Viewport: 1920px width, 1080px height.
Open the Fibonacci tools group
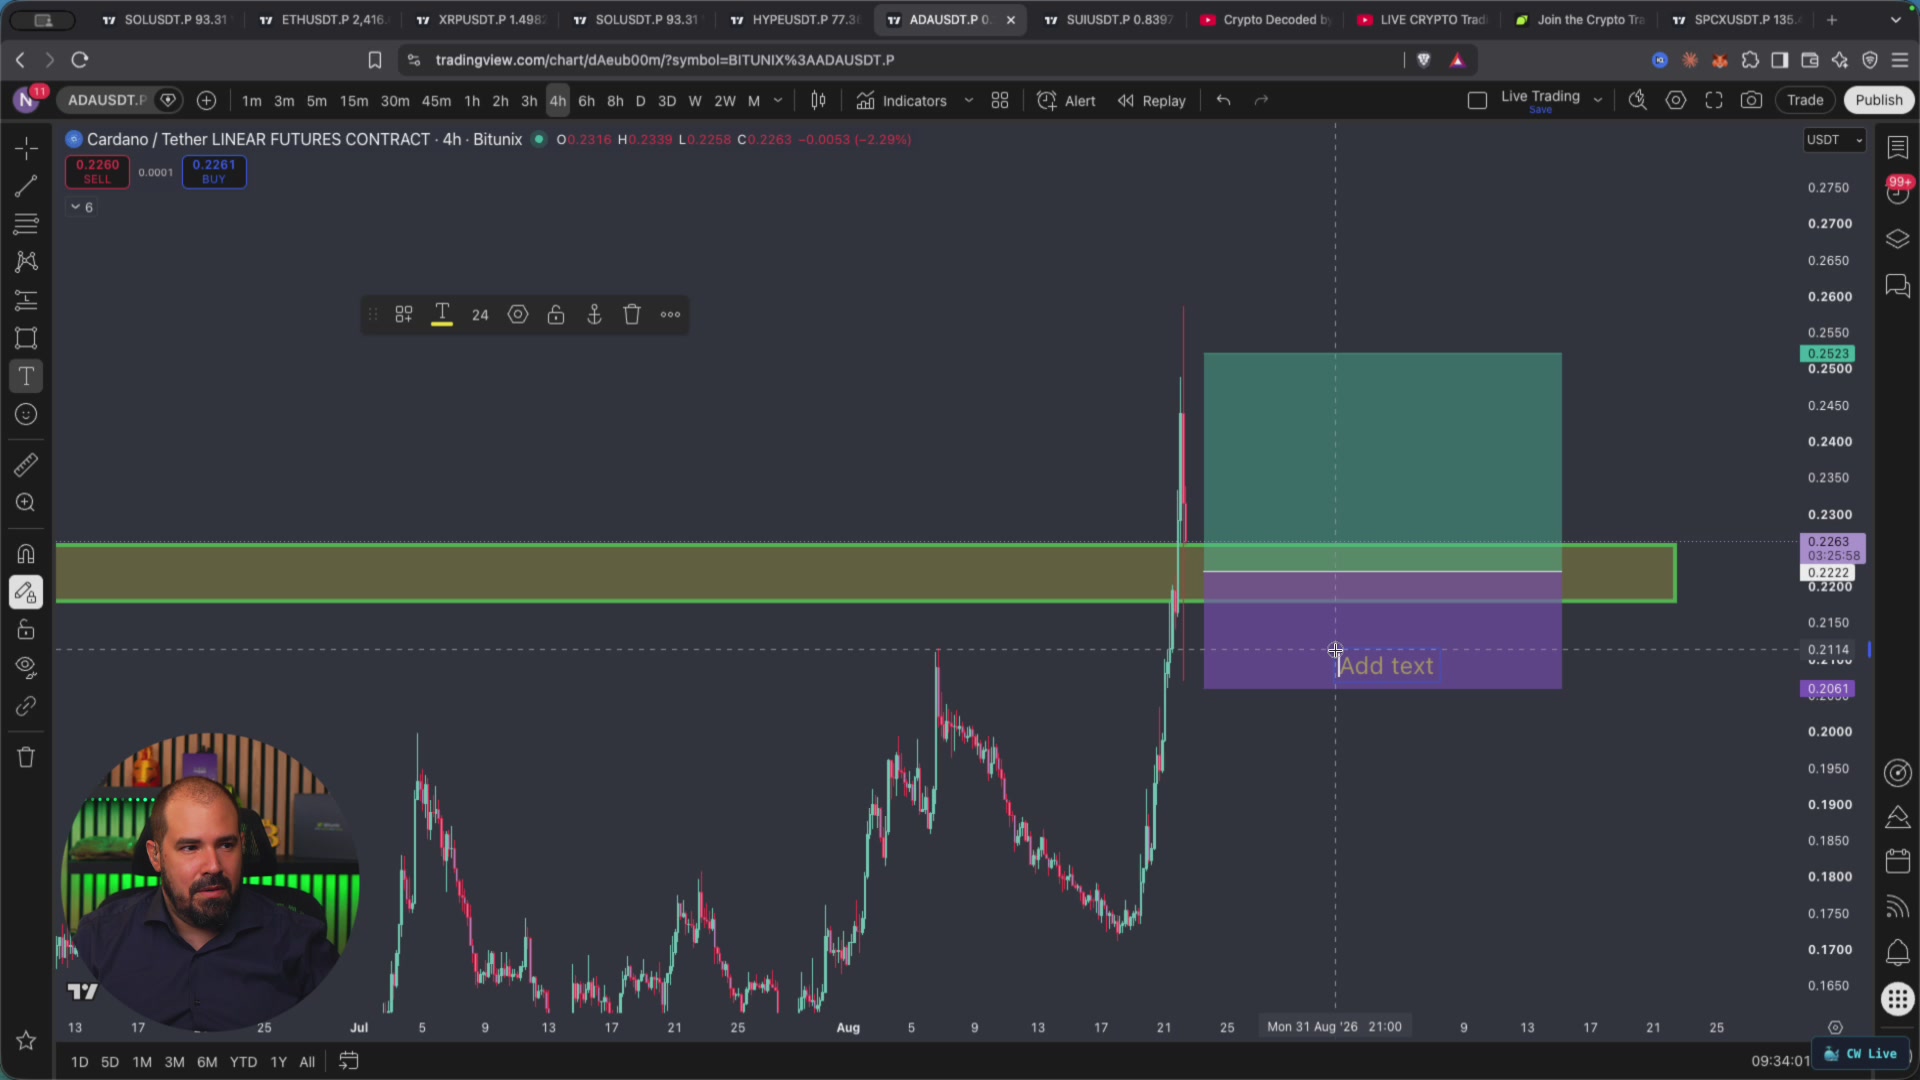(x=26, y=224)
